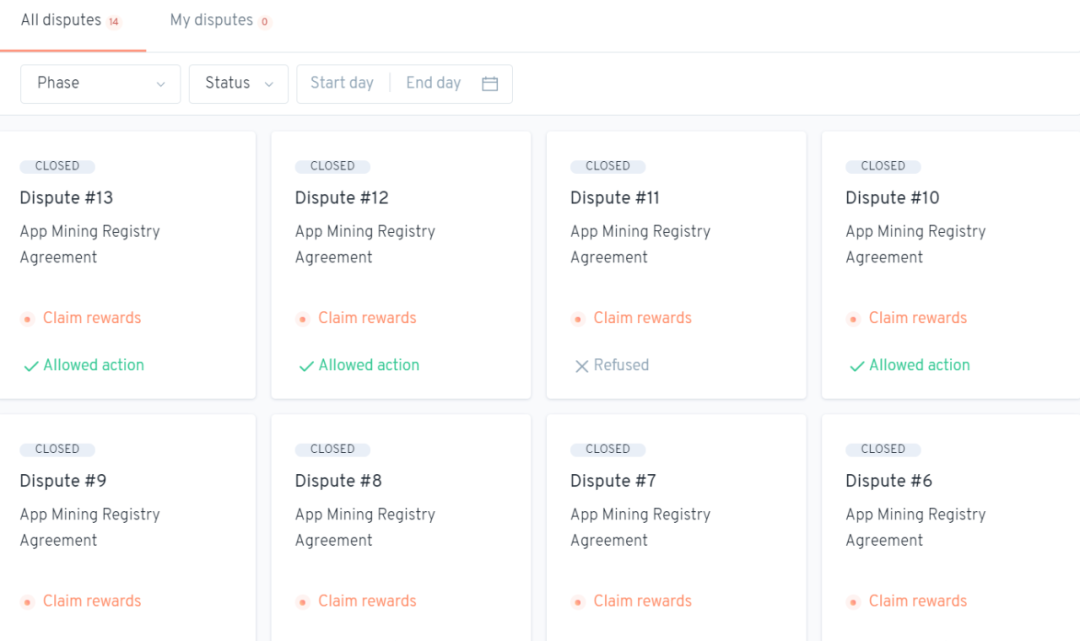Image resolution: width=1080 pixels, height=641 pixels.
Task: Click Claim rewards icon on Dispute #8
Action: [303, 602]
